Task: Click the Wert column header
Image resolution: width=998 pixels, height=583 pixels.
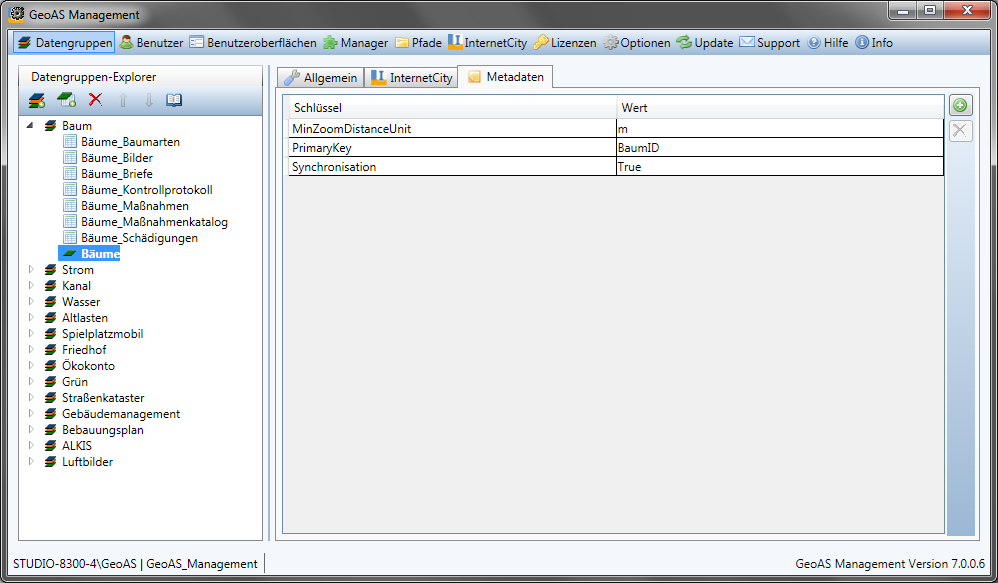Action: click(780, 108)
